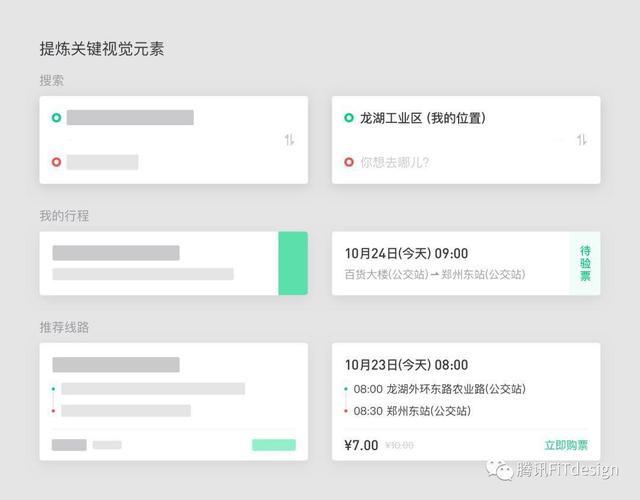
Task: Open the 10月24日(今天) 09:00 trip card
Action: click(466, 263)
